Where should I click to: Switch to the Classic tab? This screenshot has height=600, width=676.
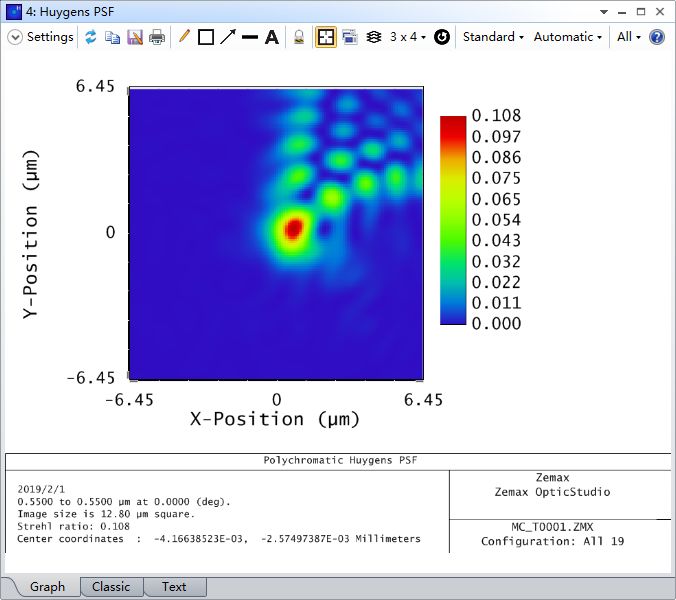click(x=111, y=587)
